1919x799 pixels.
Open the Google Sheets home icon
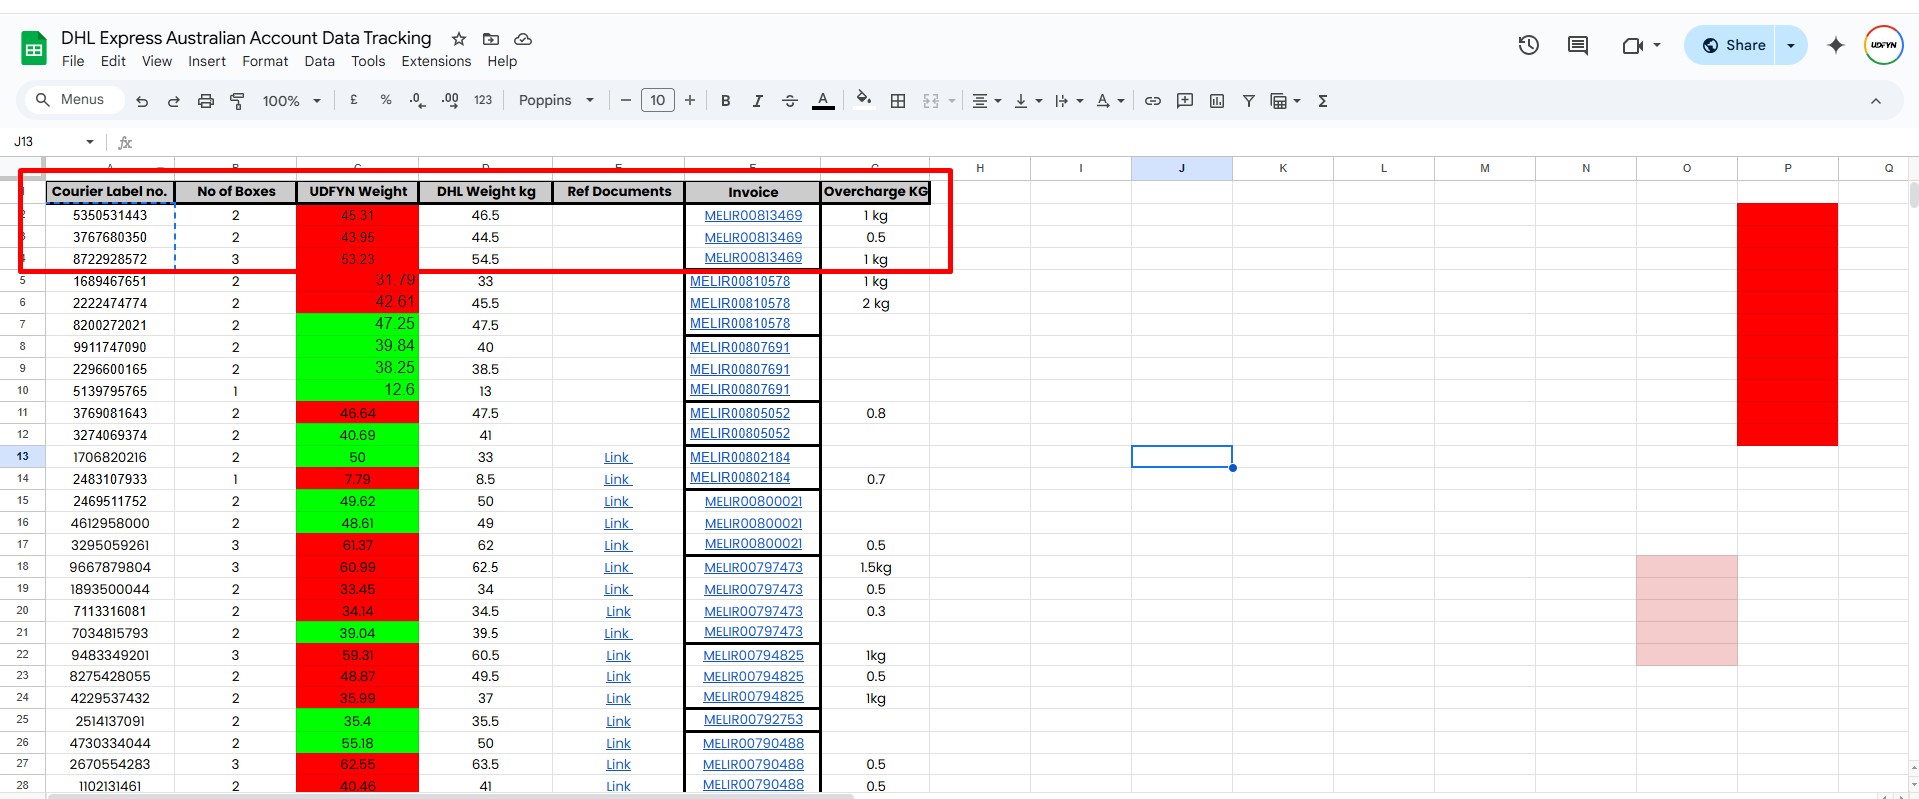34,47
